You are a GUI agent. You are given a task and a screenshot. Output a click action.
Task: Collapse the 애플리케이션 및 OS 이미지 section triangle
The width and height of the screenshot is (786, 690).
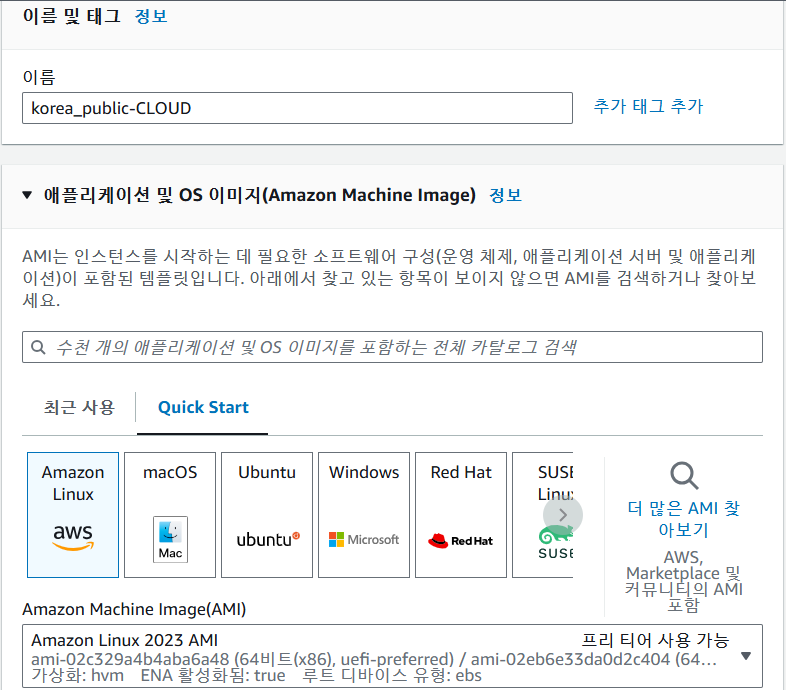tap(27, 195)
